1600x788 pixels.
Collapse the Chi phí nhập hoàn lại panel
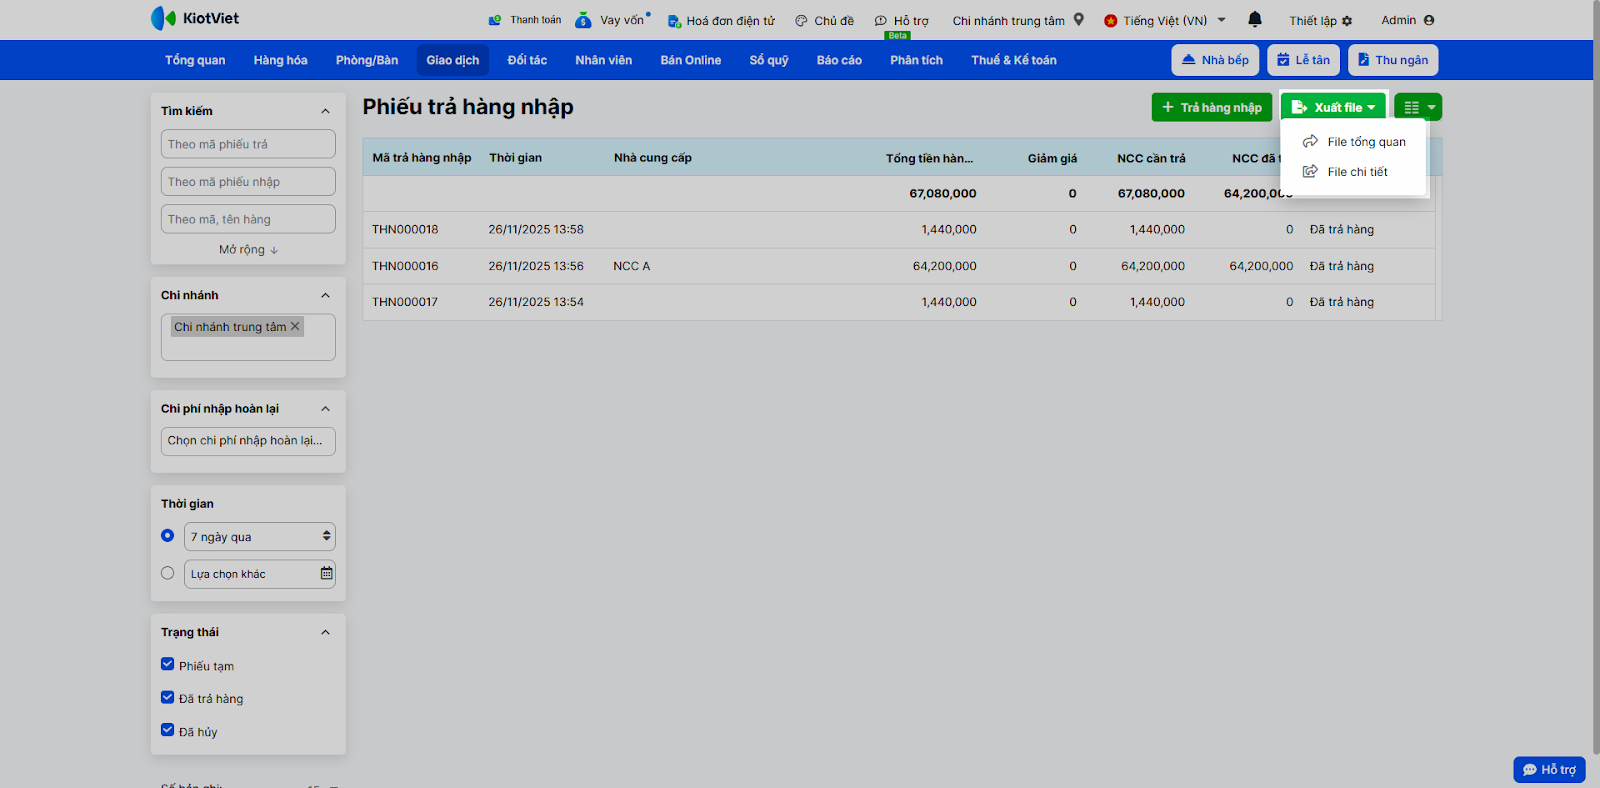click(325, 408)
